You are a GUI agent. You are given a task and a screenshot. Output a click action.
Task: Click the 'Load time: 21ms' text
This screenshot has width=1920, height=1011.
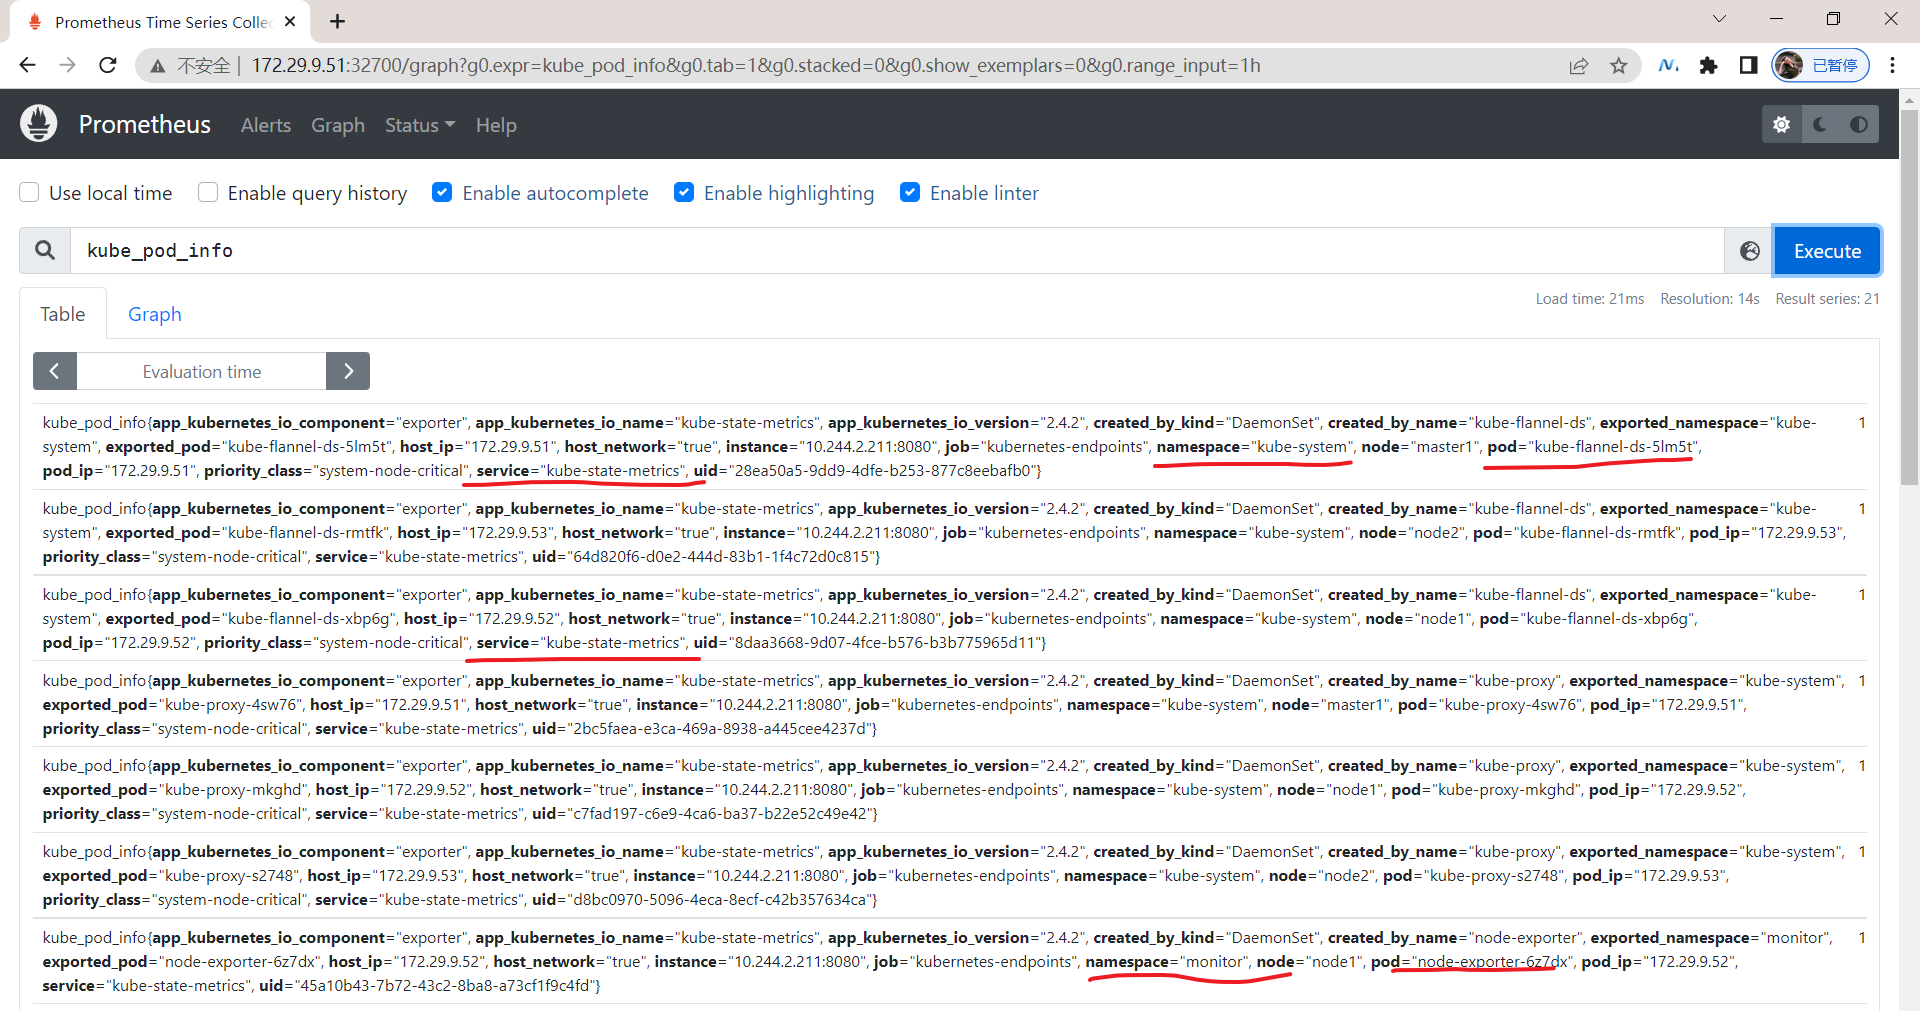1590,299
